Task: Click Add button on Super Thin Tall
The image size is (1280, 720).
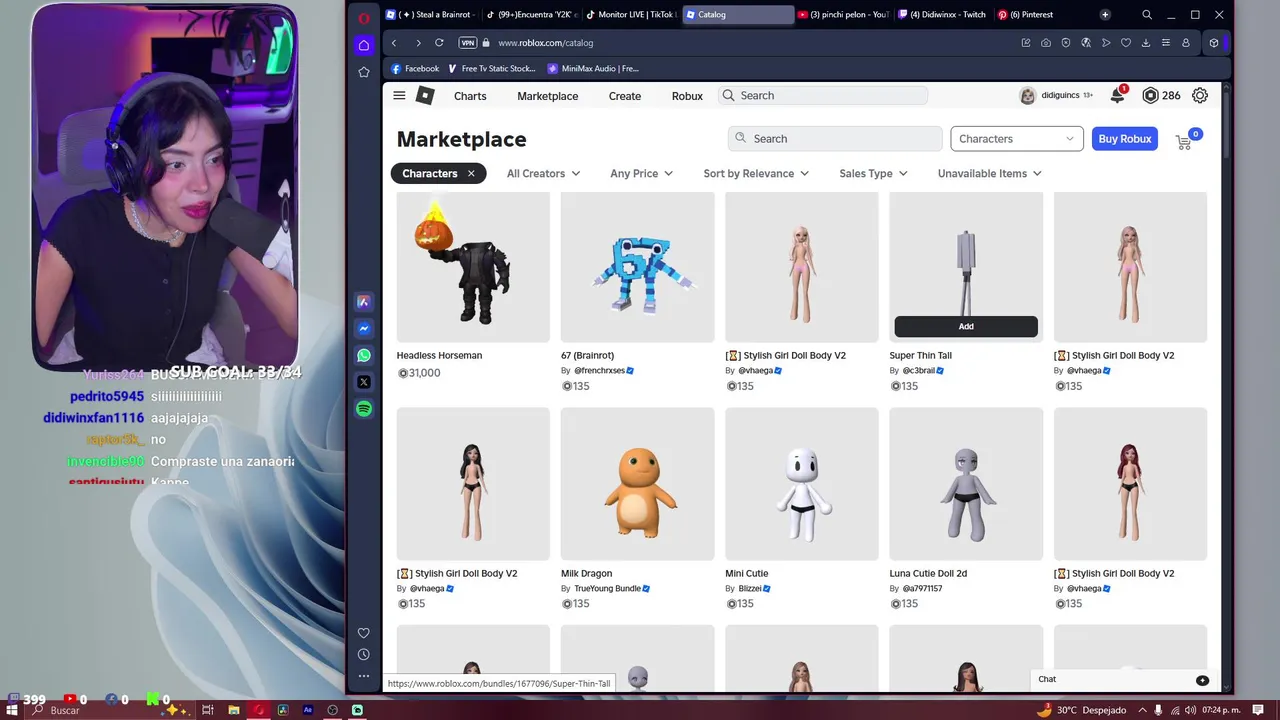Action: click(966, 326)
